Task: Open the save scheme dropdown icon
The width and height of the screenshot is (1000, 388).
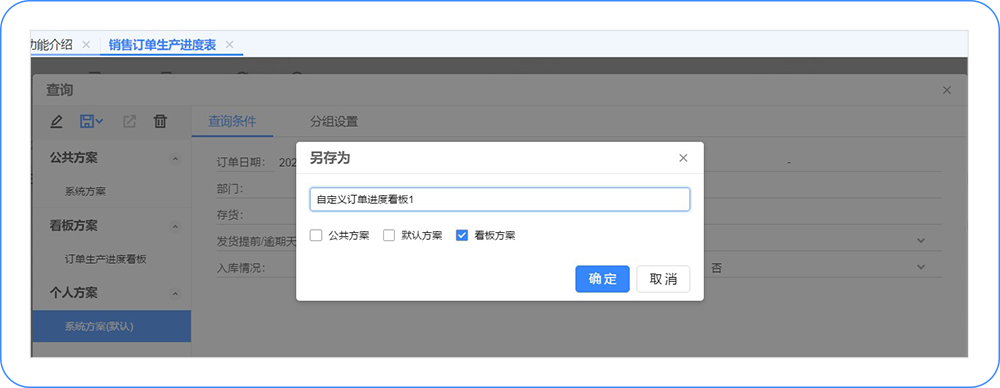Action: coord(92,121)
